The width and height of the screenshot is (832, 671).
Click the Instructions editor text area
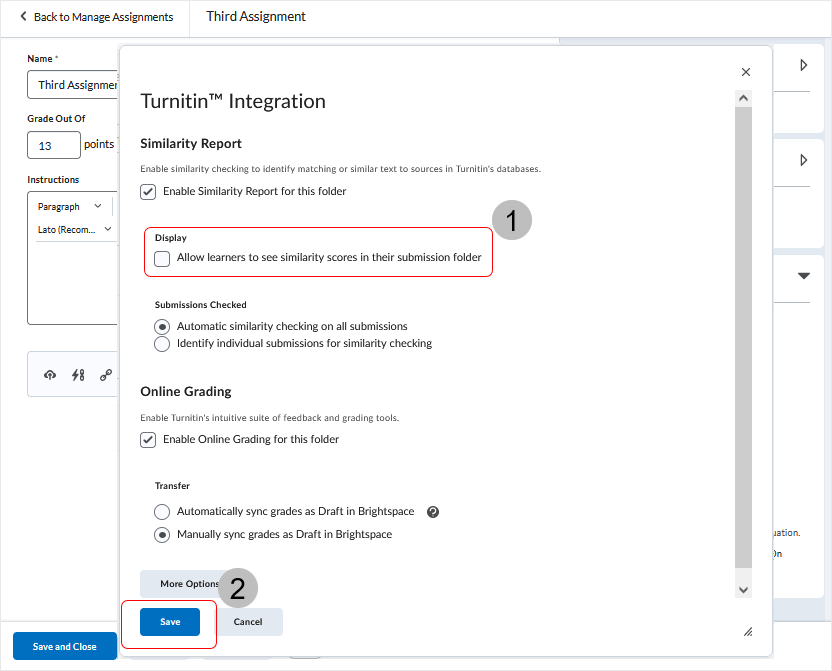click(x=73, y=284)
